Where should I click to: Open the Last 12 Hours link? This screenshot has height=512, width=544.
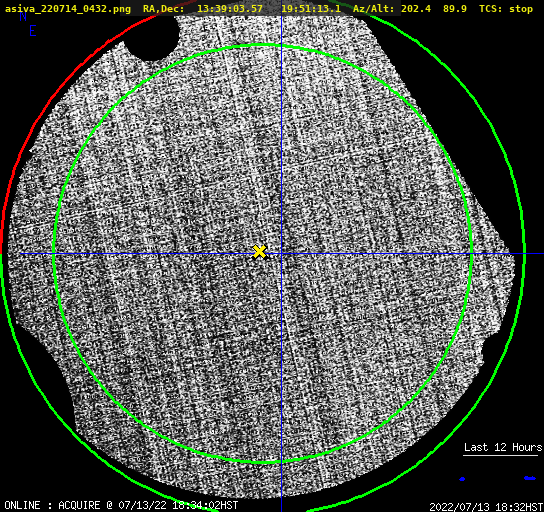tap(503, 447)
